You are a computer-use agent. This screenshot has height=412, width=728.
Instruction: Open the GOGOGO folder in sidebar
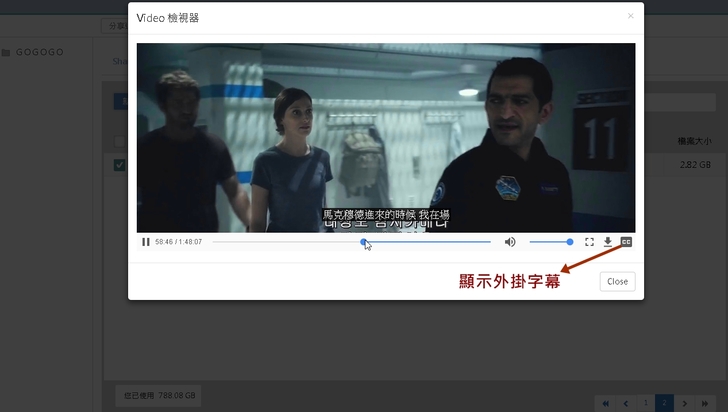pos(32,52)
